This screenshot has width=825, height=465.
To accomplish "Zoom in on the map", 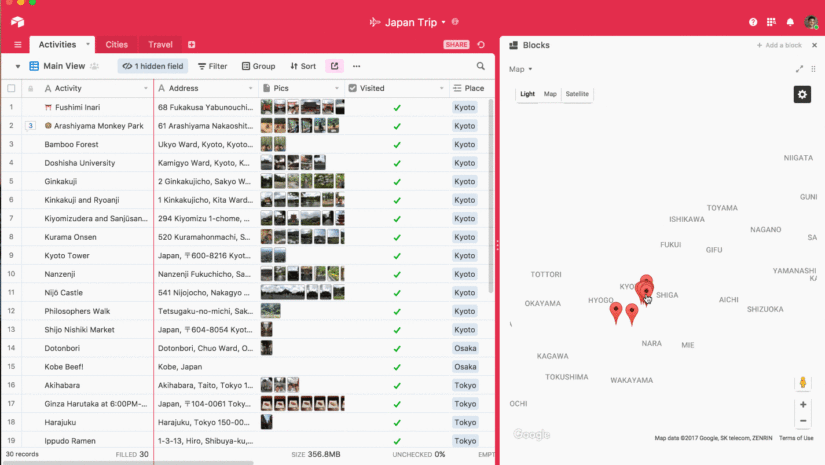I will pos(802,405).
